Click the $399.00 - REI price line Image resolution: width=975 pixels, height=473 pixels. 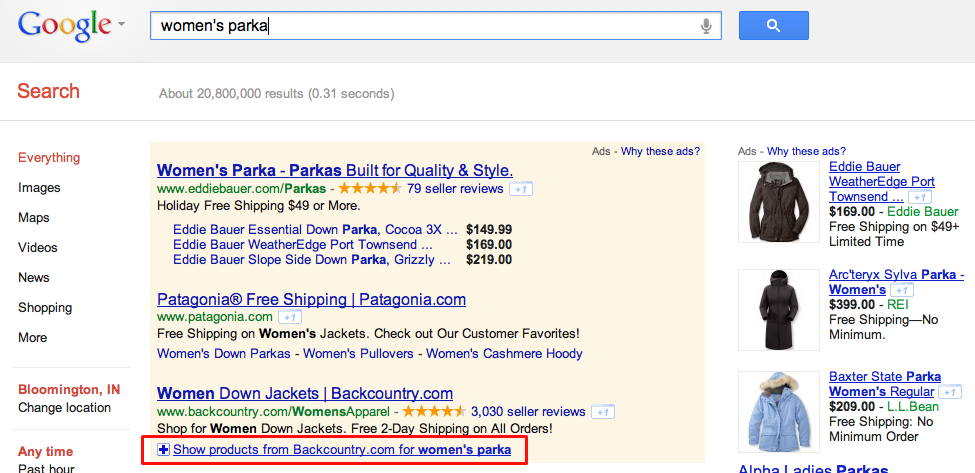point(871,305)
